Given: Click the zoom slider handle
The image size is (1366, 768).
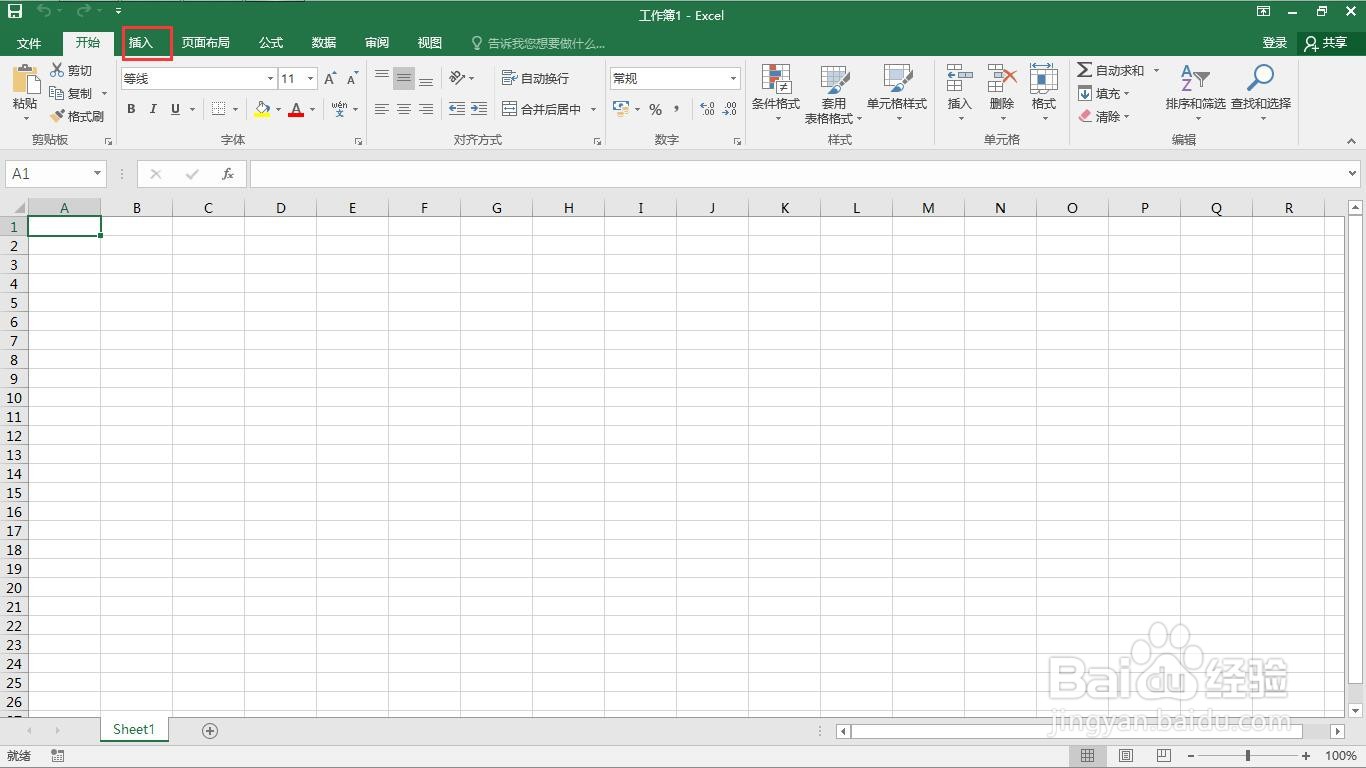Looking at the screenshot, I should [1247, 756].
